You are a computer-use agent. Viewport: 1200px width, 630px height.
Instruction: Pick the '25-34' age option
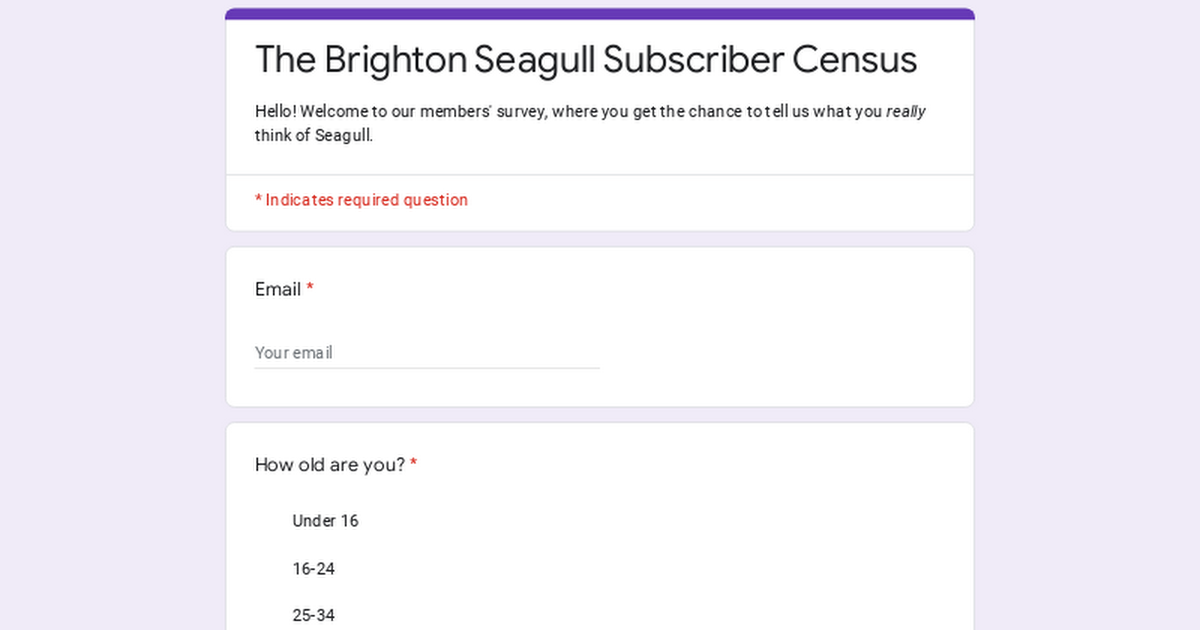tap(313, 615)
